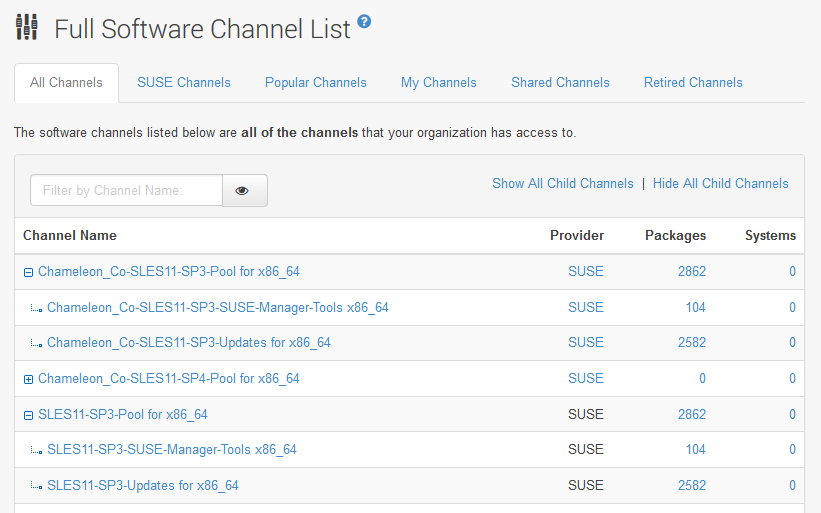The image size is (821, 513).
Task: Open SLES11-SP3-Pool for x86_64 channel
Action: 123,415
